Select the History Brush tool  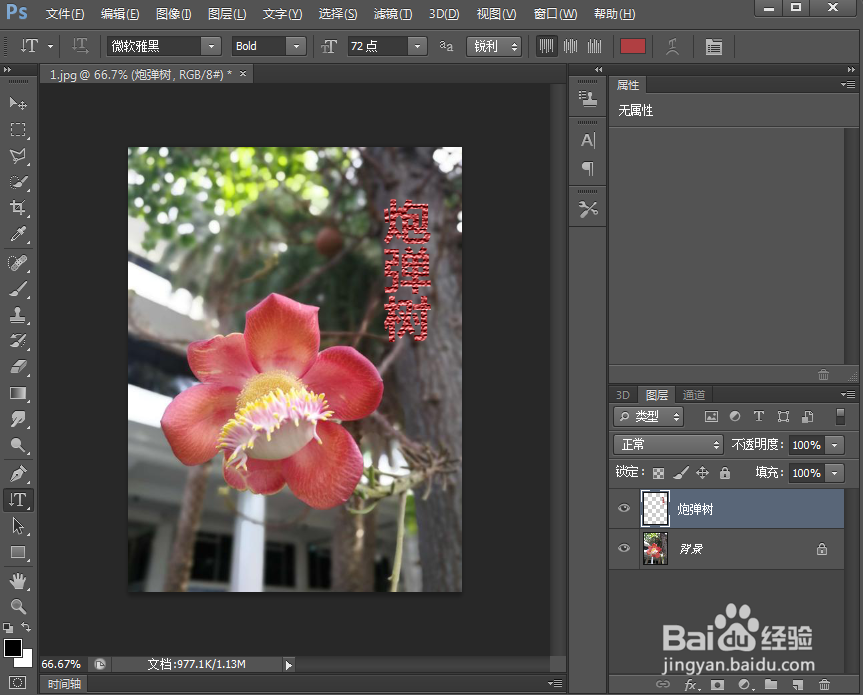pyautogui.click(x=18, y=341)
